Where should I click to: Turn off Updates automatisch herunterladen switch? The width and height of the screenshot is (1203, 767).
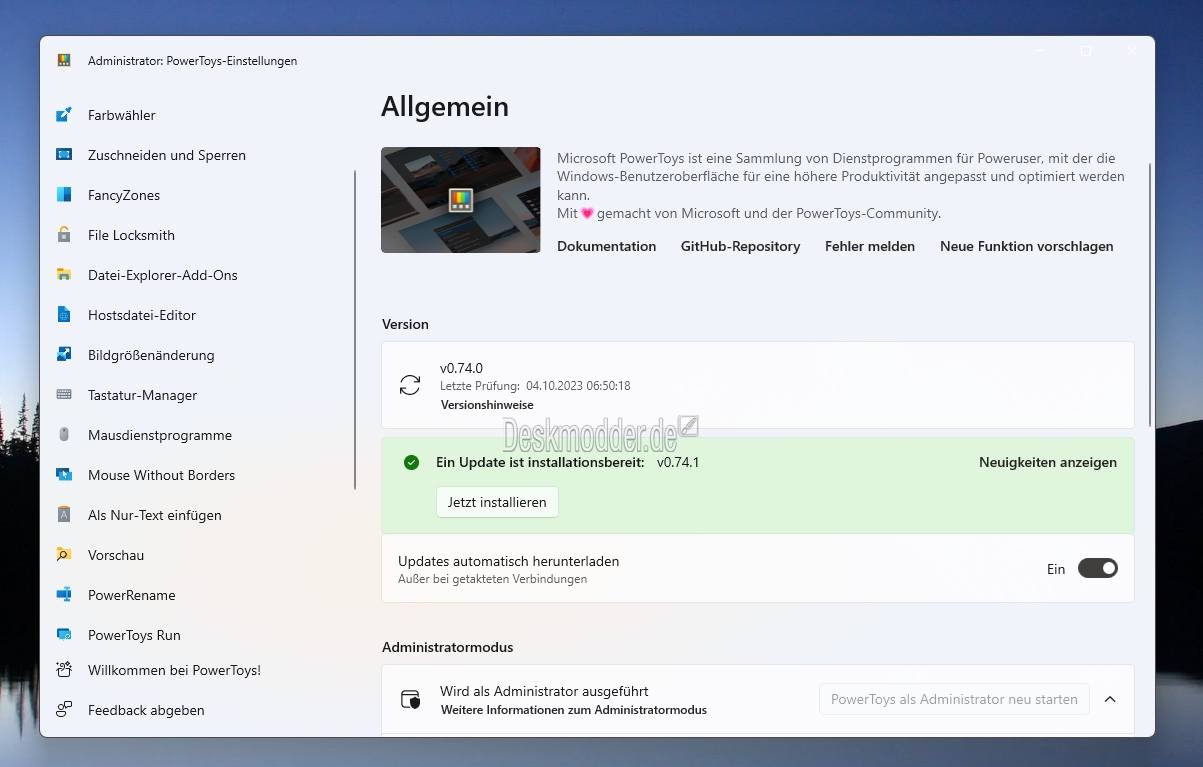pos(1098,568)
